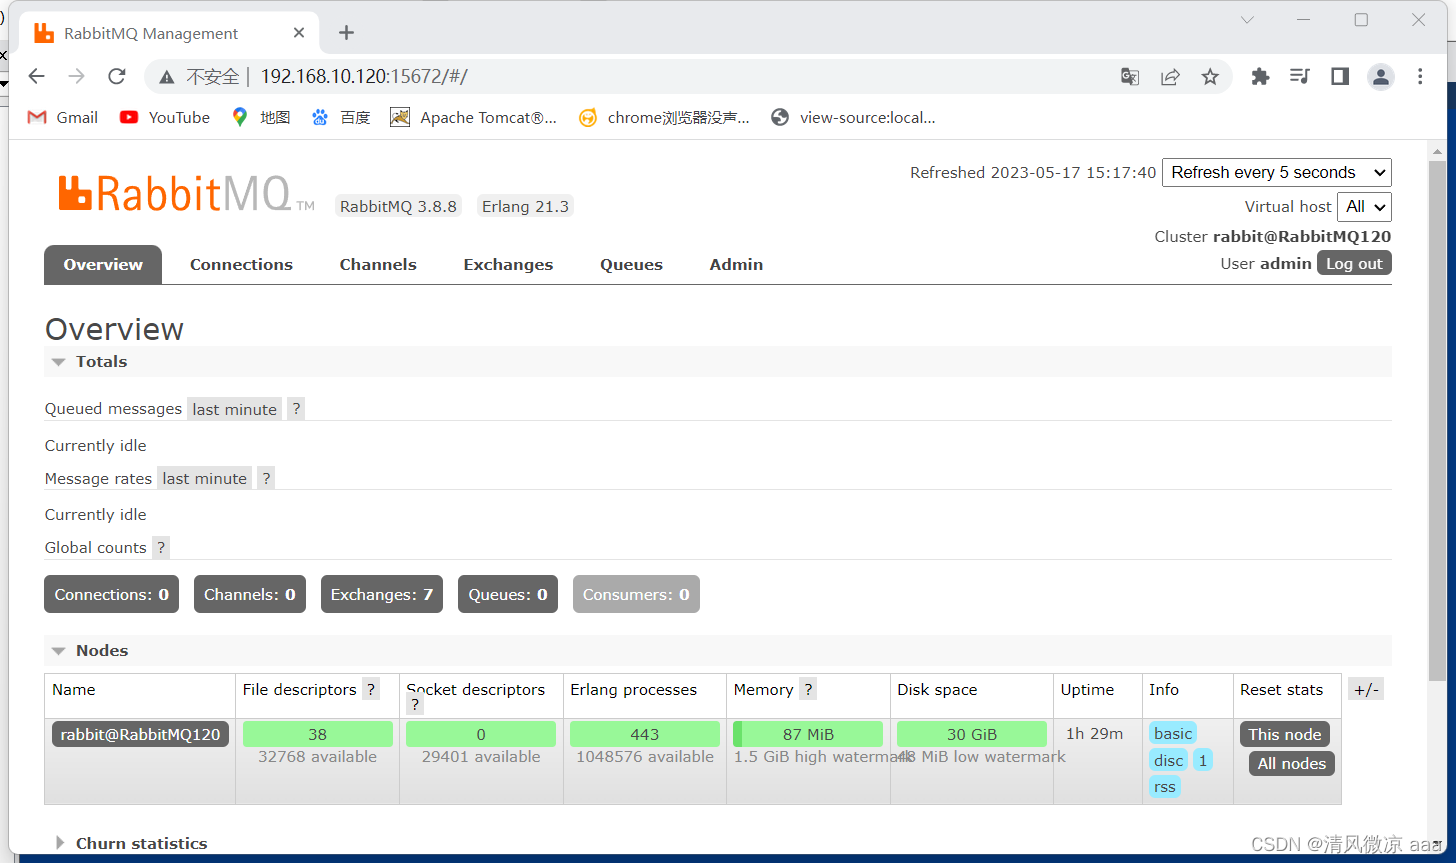Open the Chrome three-dot menu
Image resolution: width=1456 pixels, height=863 pixels.
(x=1420, y=76)
